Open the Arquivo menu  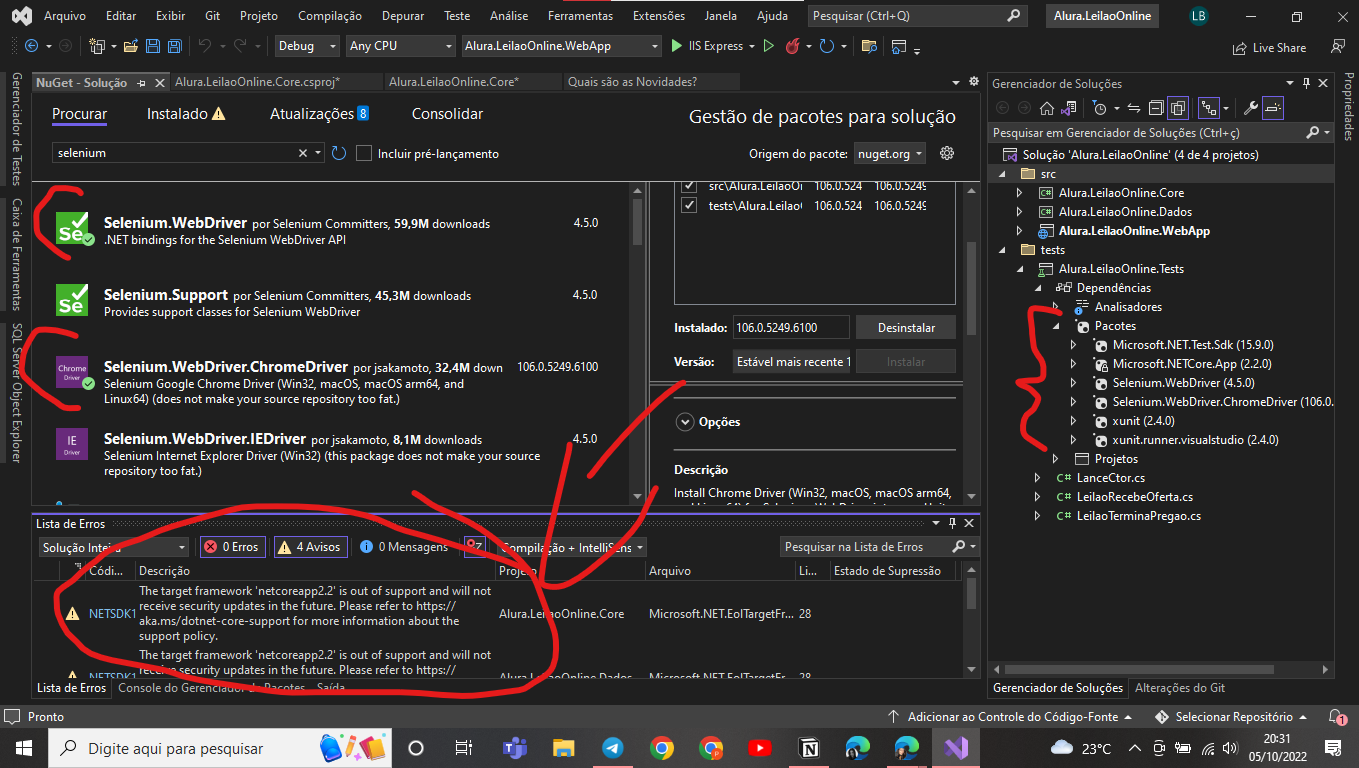(65, 16)
